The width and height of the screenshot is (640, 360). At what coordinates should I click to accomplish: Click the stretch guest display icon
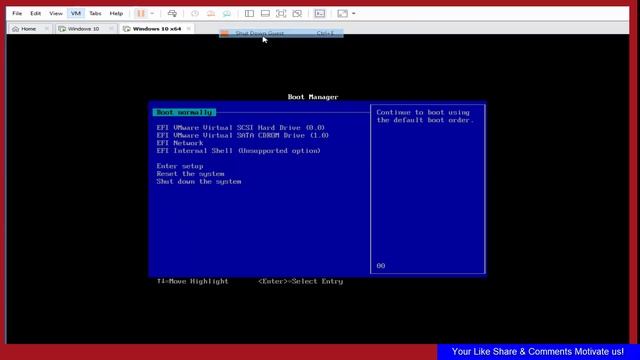[342, 13]
